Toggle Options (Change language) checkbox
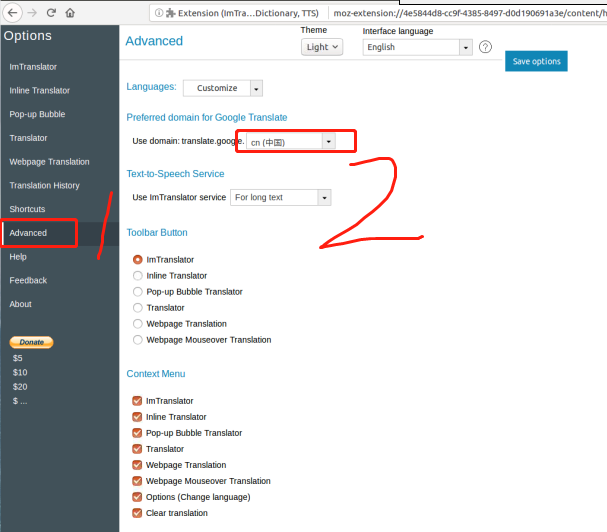Screen dimensions: 607x532 [x=137, y=497]
